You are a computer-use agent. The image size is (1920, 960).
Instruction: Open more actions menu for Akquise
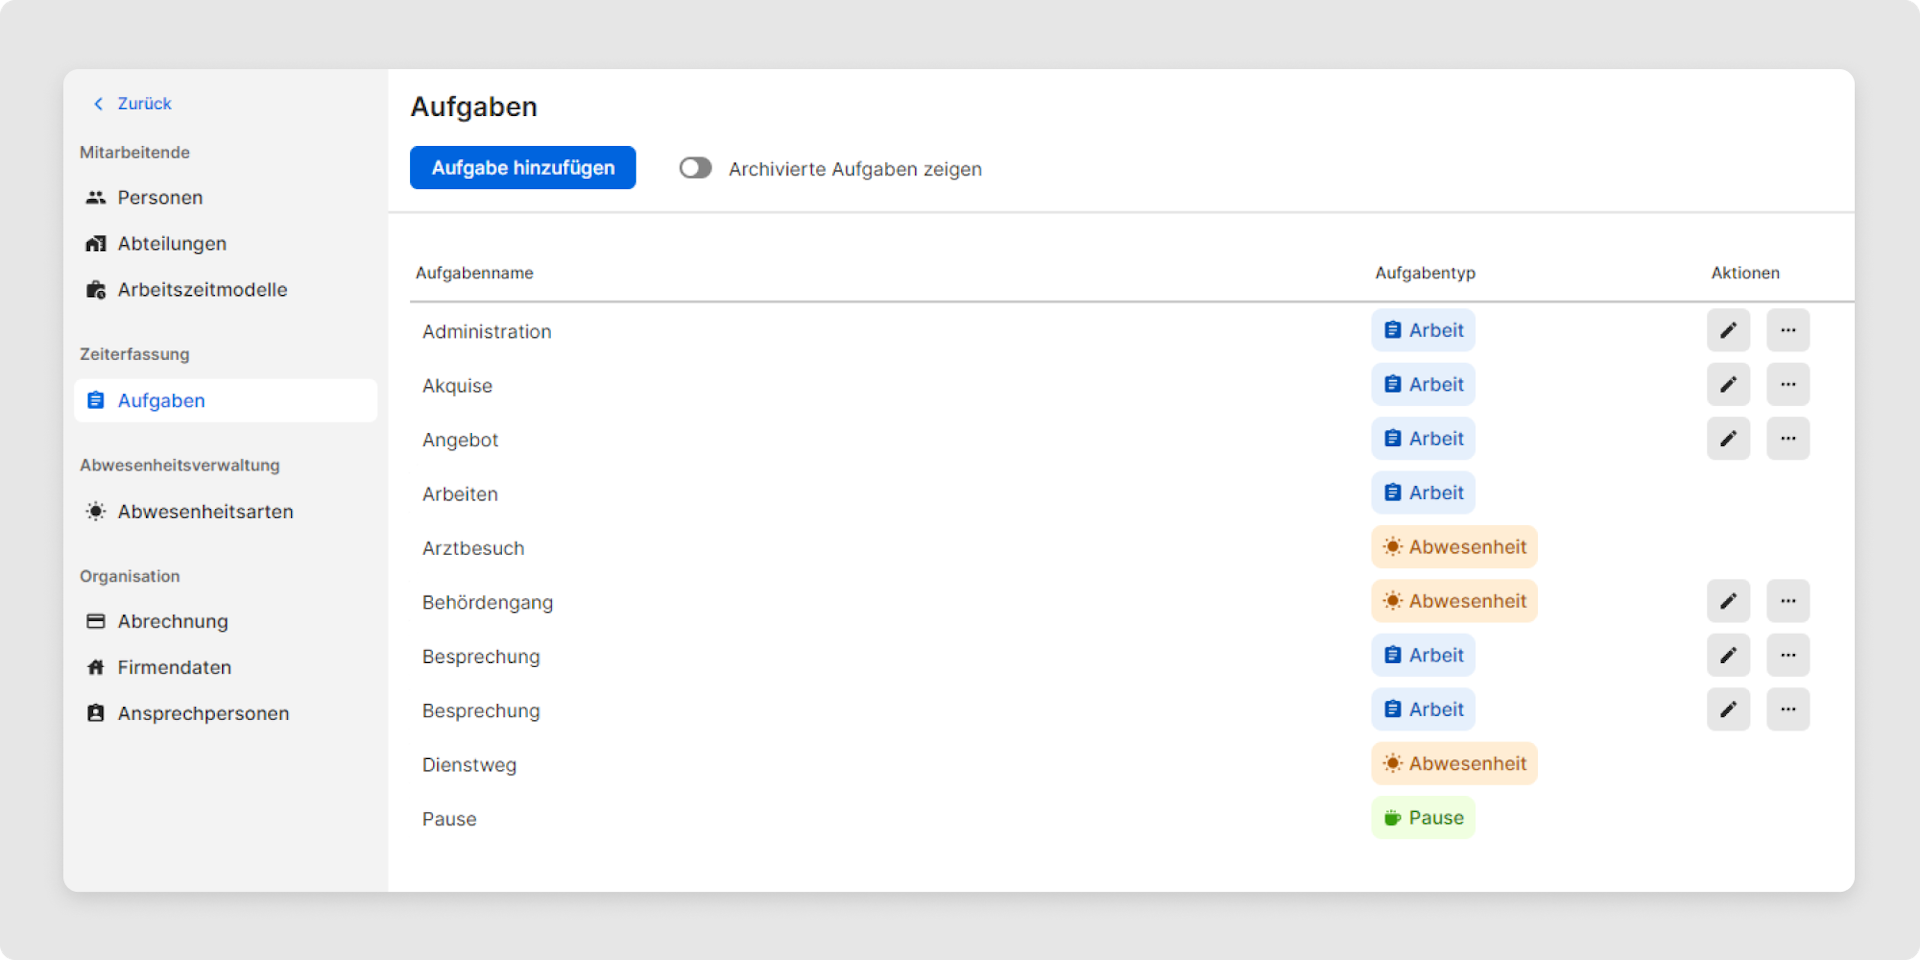[1788, 384]
